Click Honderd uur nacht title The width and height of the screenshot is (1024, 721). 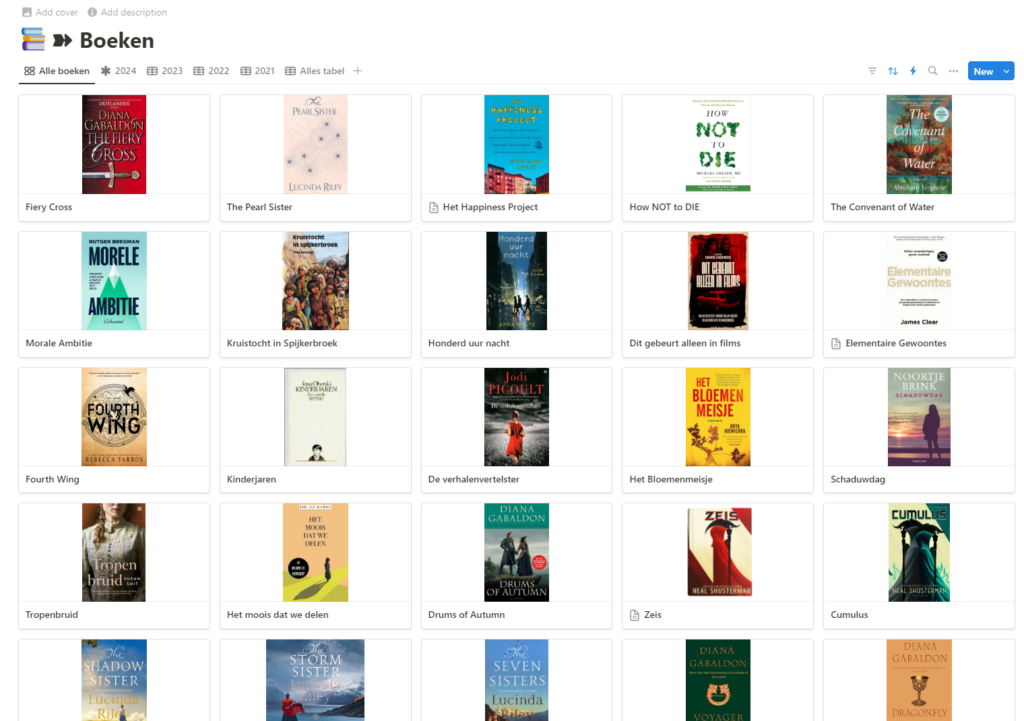click(x=469, y=344)
